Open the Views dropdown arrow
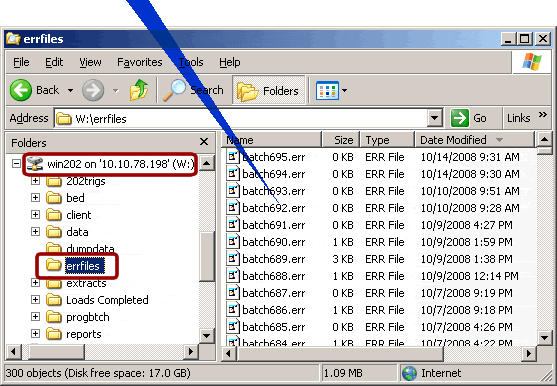Screen dimensions: 557x386 pos(344,91)
